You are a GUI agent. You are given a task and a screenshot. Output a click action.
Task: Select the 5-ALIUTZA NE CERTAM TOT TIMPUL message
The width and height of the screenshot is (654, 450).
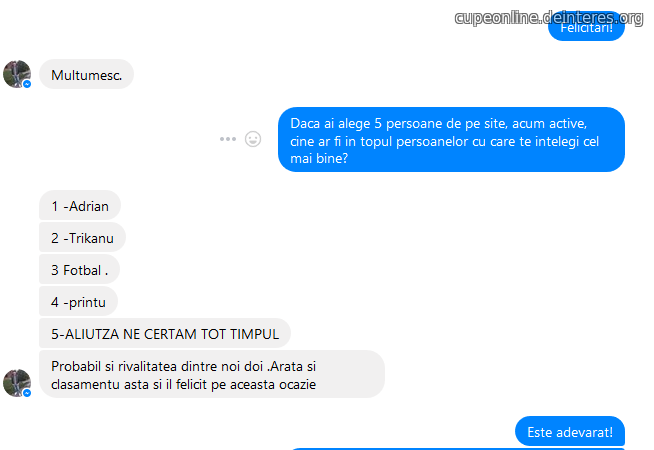click(x=165, y=333)
